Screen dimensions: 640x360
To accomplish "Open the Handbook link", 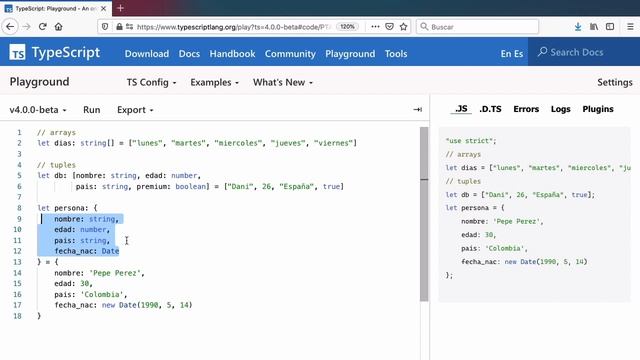I will tap(232, 54).
